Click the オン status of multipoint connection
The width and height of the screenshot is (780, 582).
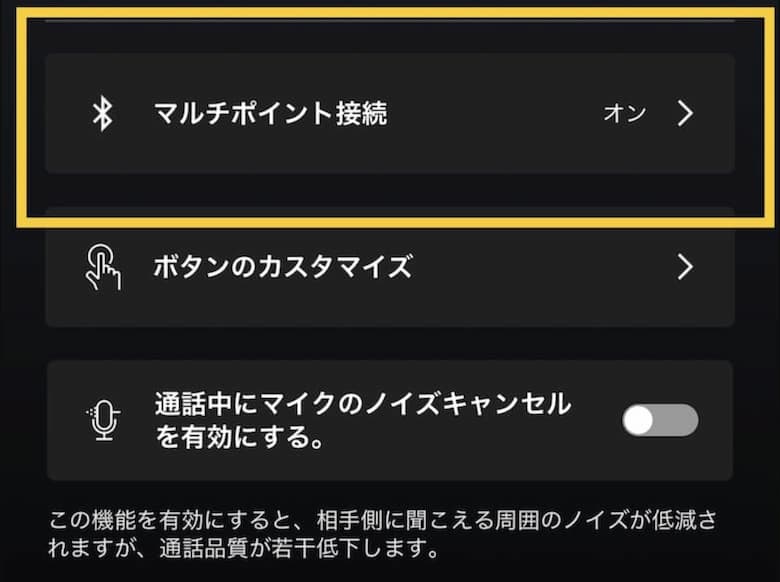click(624, 113)
